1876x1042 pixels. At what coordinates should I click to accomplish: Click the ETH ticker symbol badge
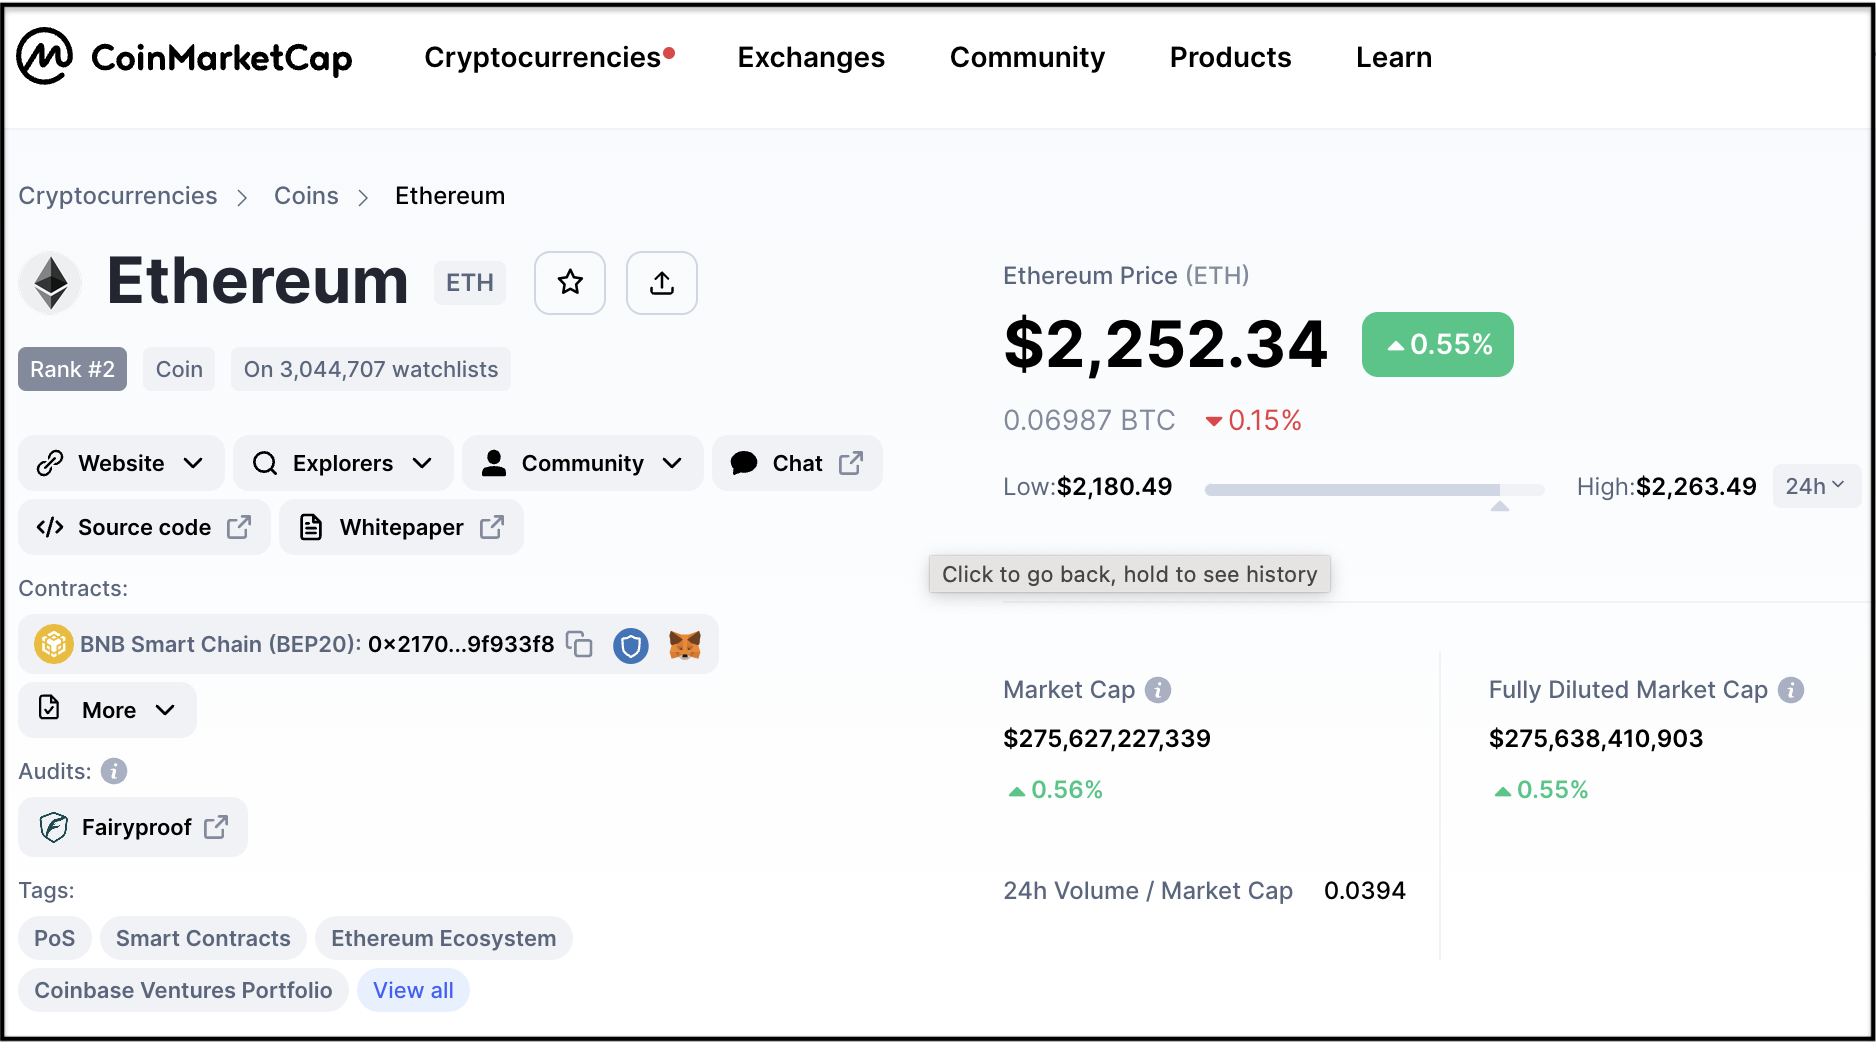pos(470,283)
